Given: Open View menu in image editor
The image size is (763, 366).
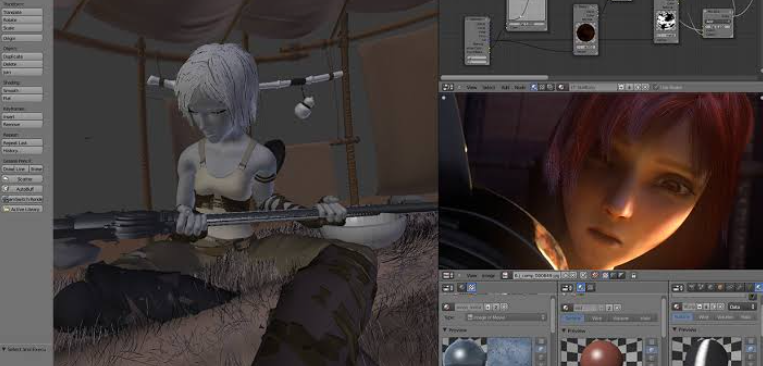Looking at the screenshot, I should click(472, 275).
